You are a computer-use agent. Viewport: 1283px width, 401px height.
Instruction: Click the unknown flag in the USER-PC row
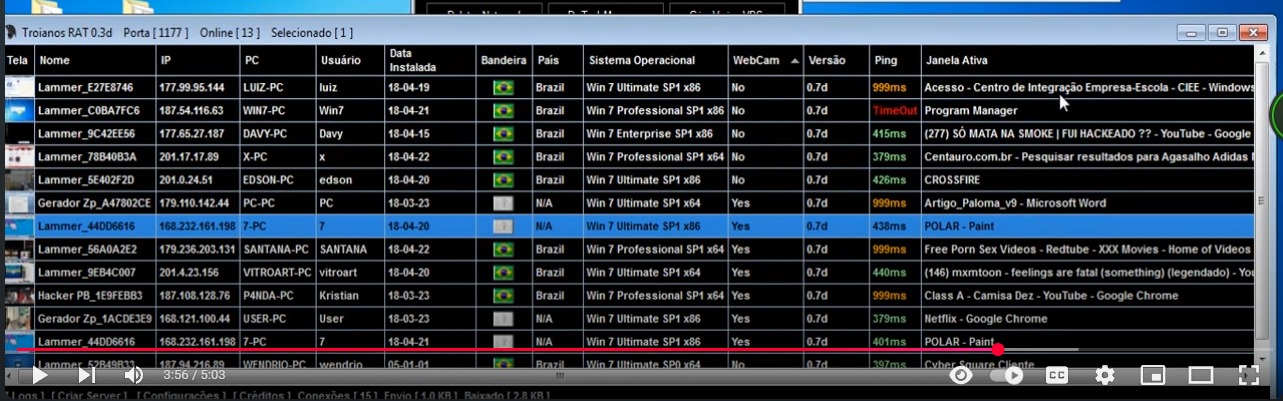pyautogui.click(x=503, y=318)
